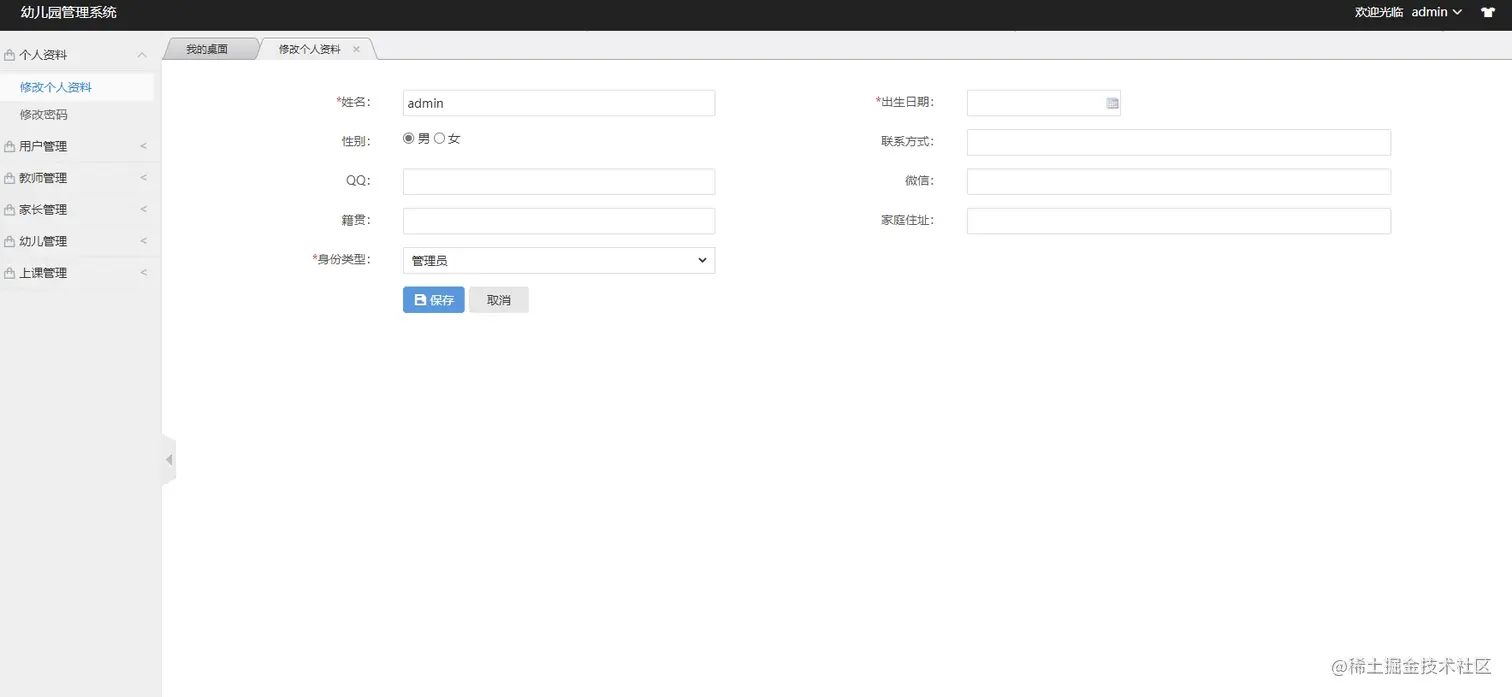
Task: Collapse the 个人资料 menu section
Action: click(x=142, y=55)
